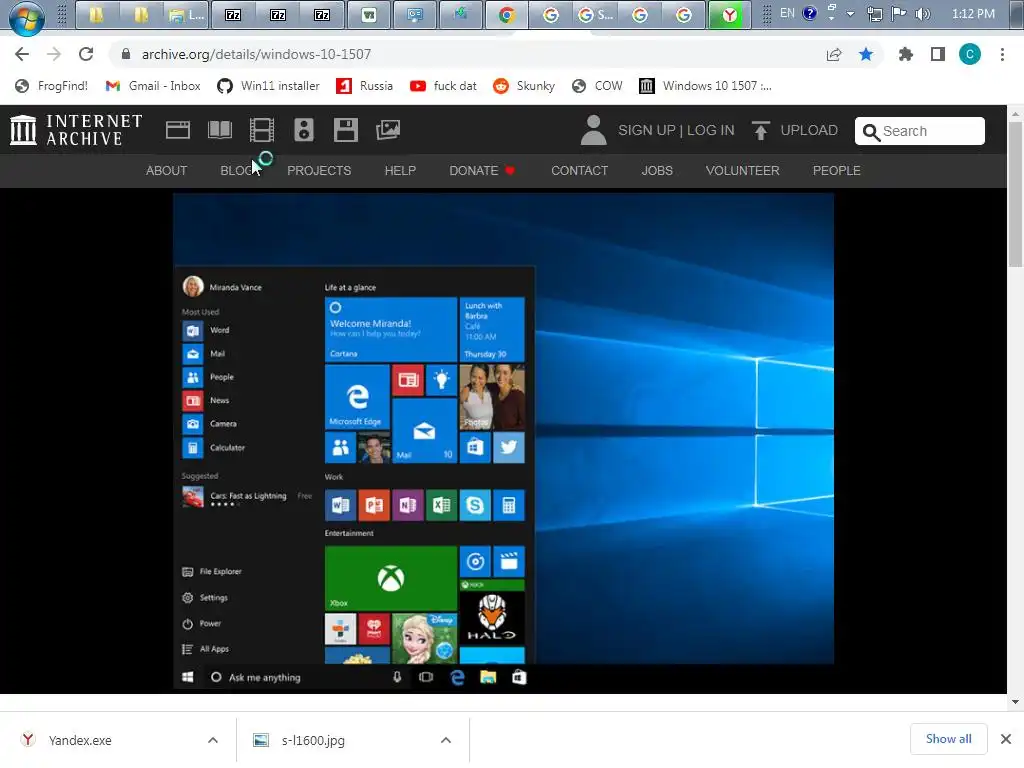Open the Texts book icon
Screen dimensions: 1024x768
click(219, 130)
